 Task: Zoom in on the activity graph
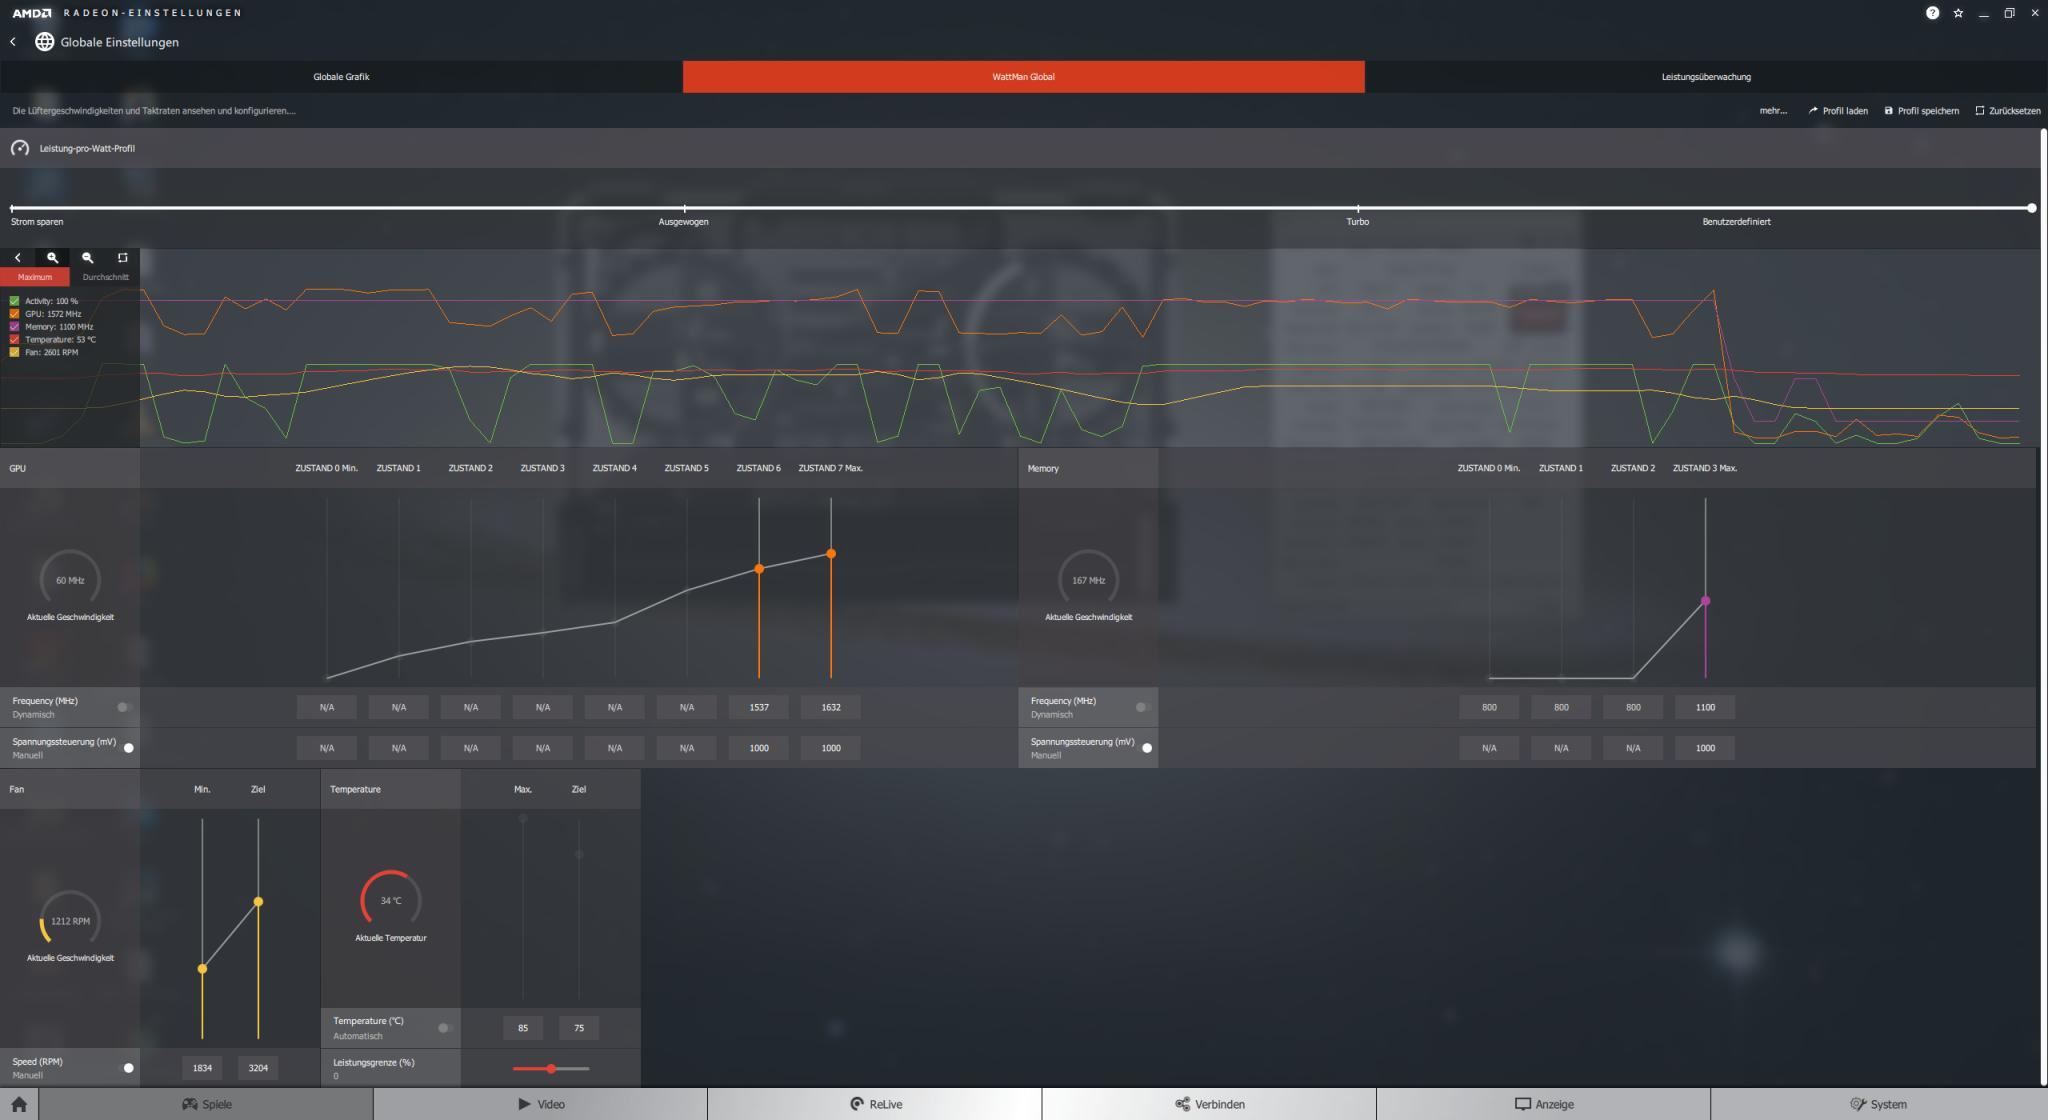(52, 258)
